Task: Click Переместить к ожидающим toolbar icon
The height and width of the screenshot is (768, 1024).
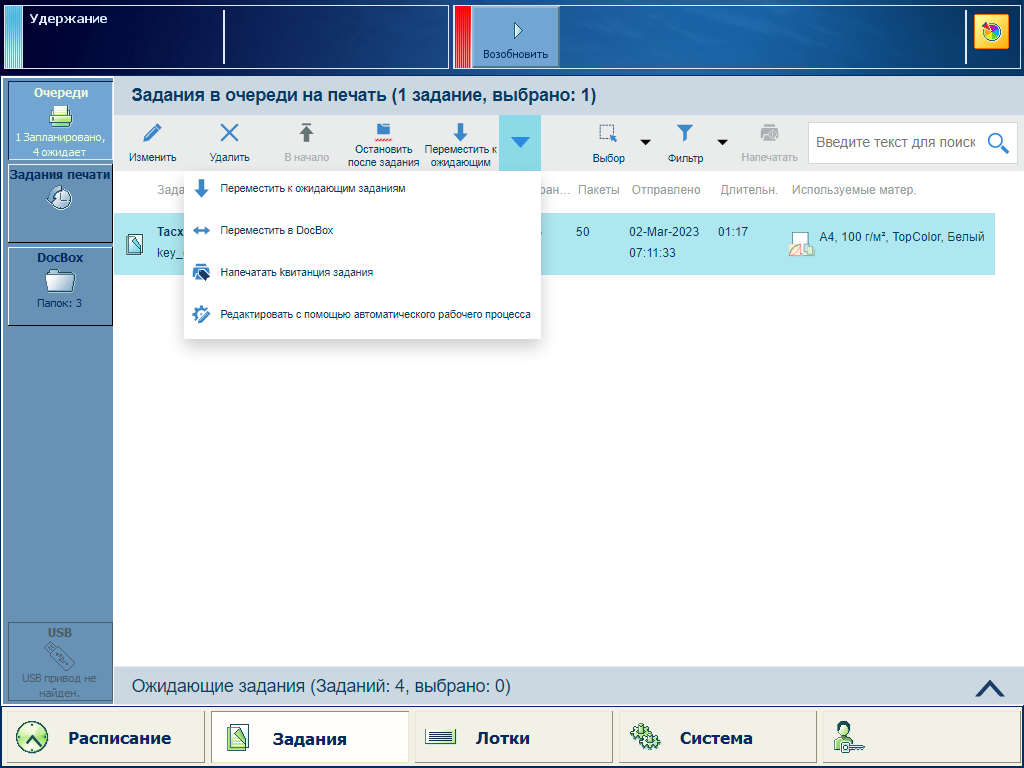Action: tap(460, 132)
